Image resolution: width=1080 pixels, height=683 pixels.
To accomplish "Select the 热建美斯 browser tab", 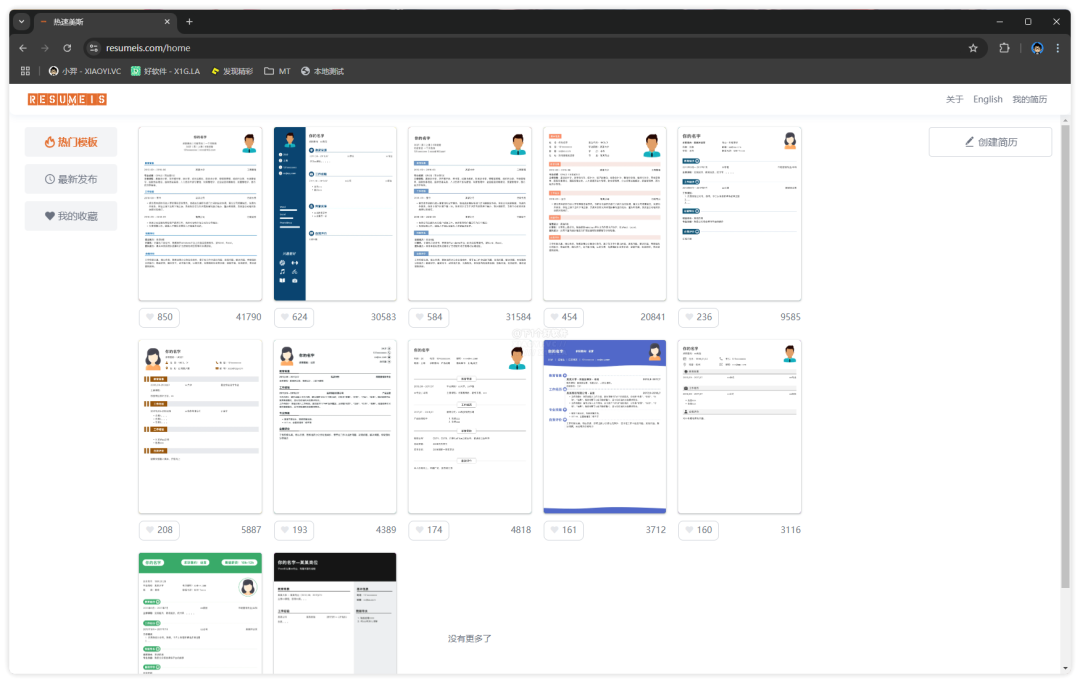I will 105,22.
